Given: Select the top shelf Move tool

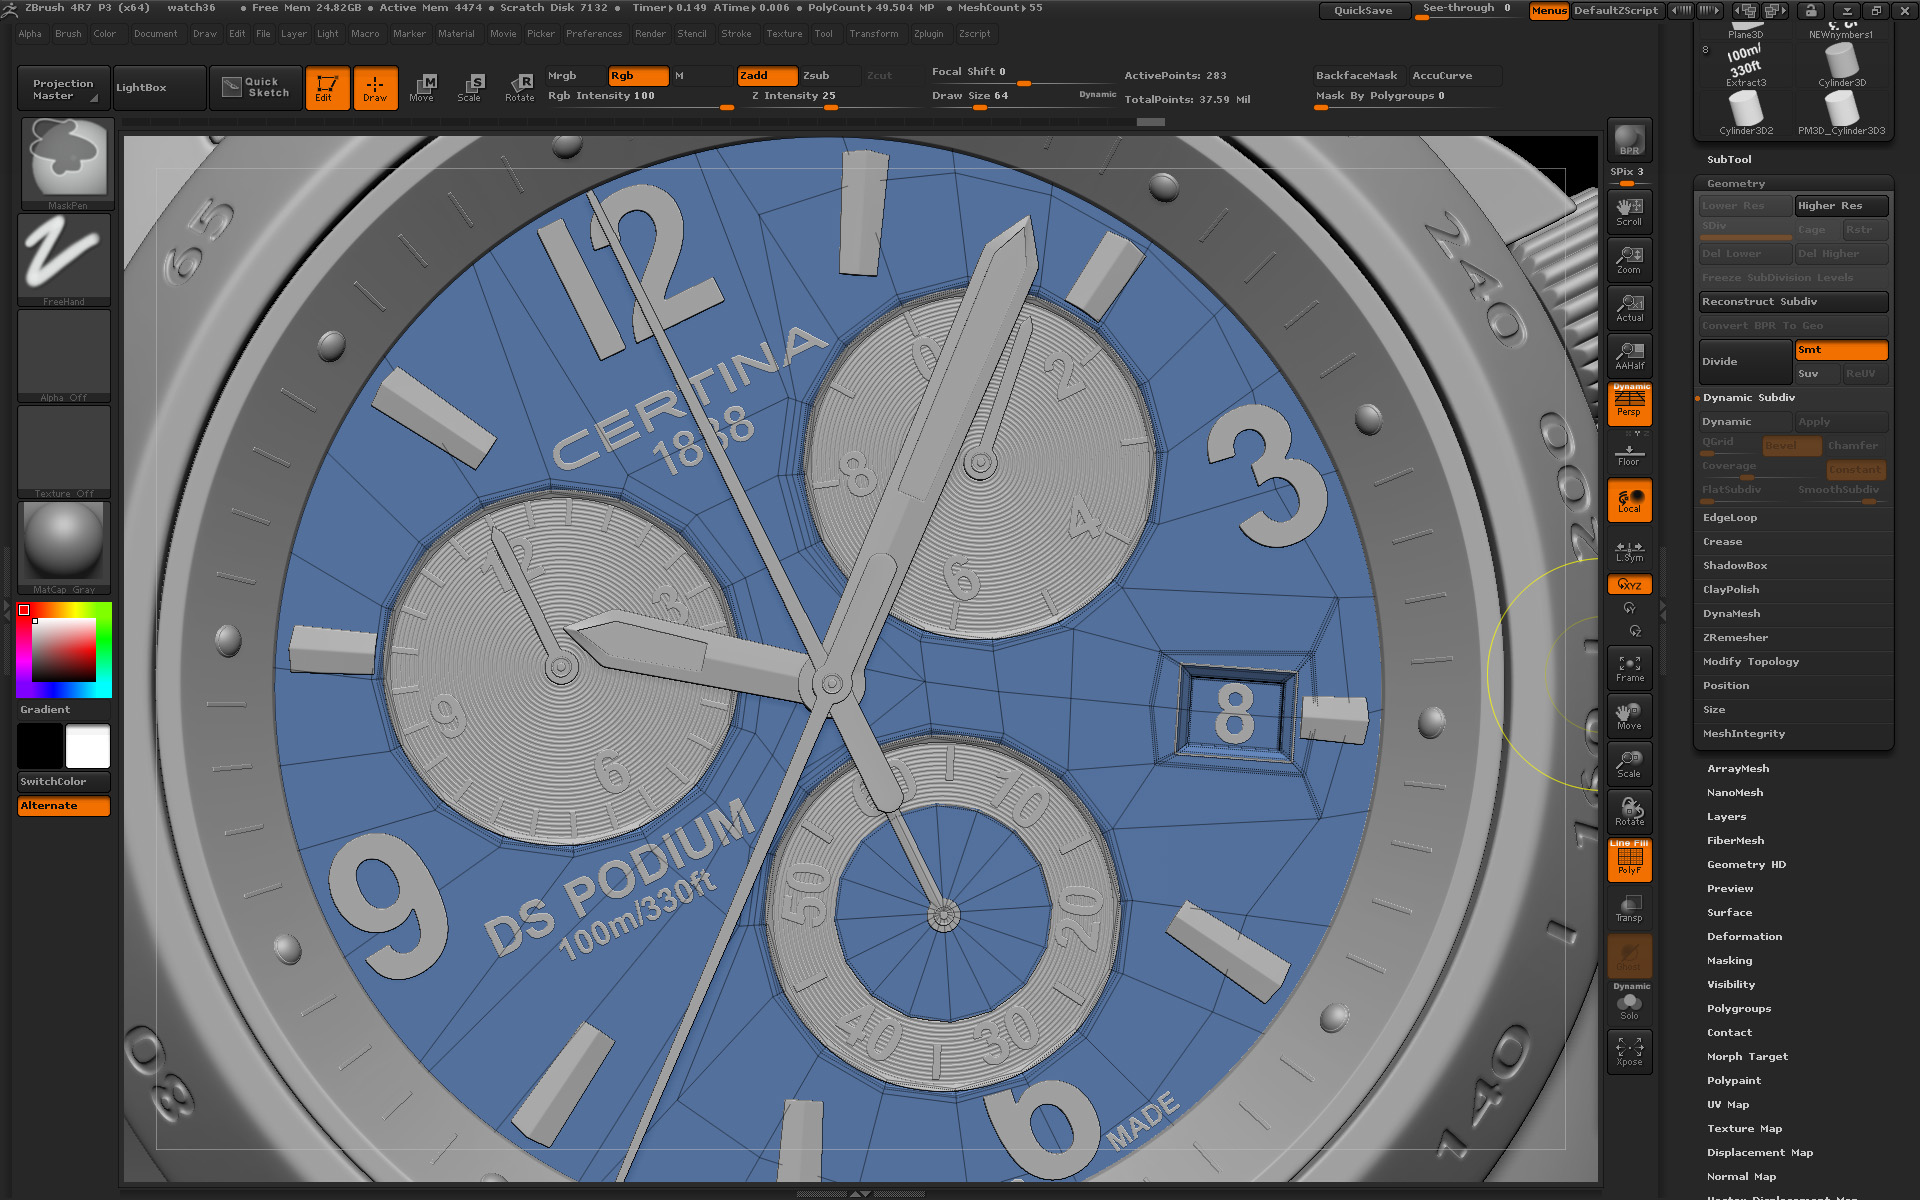Looking at the screenshot, I should point(423,87).
